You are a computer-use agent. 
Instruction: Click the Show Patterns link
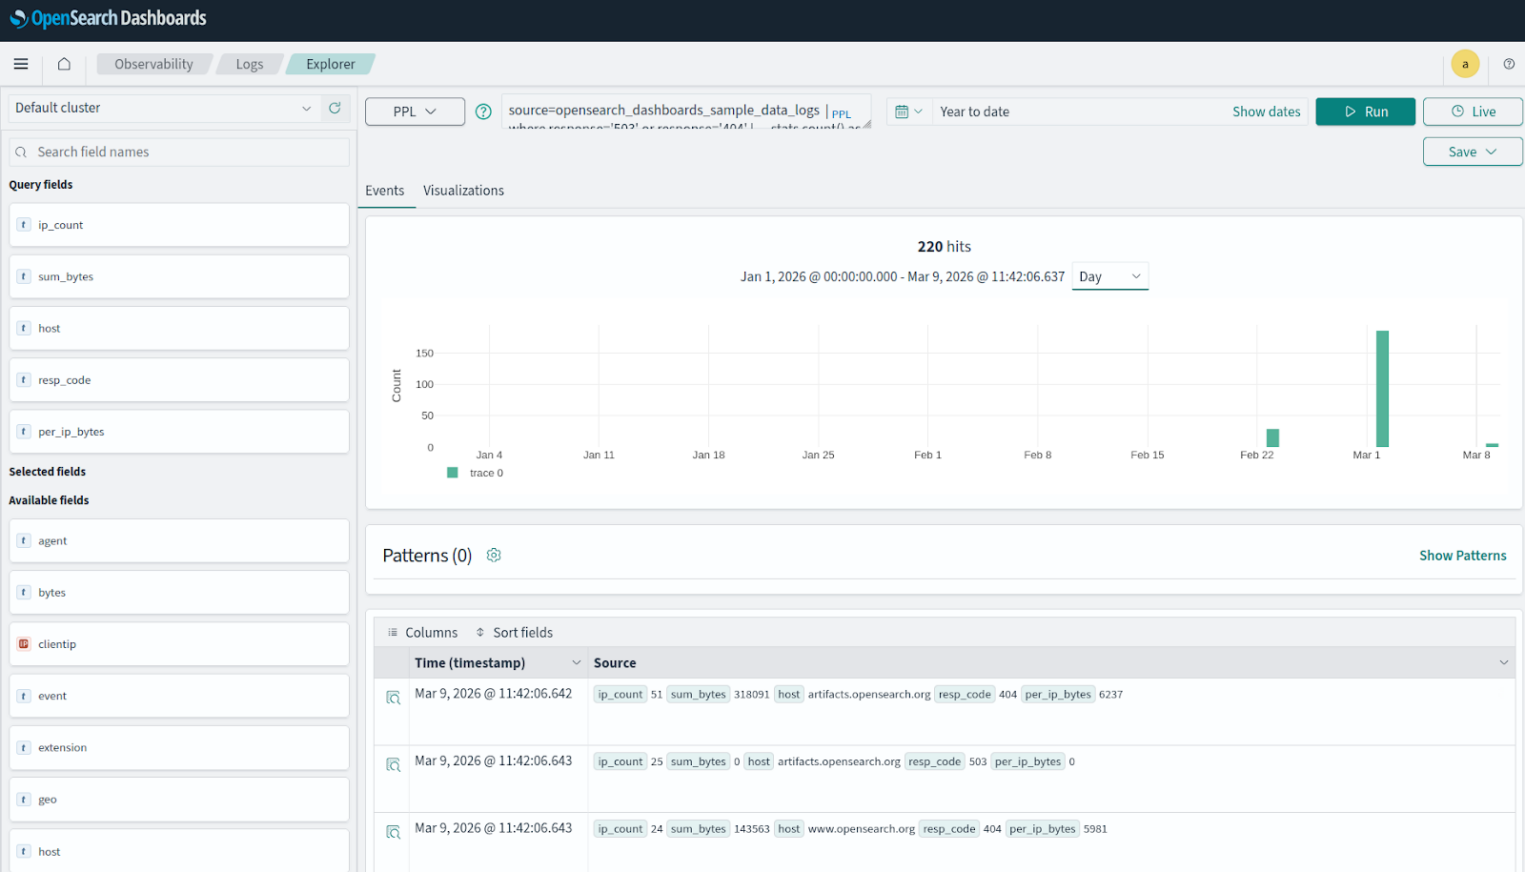1461,556
